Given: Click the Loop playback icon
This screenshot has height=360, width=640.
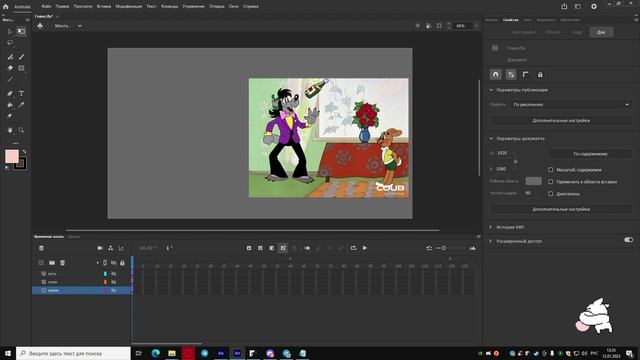Looking at the screenshot, I should click(x=353, y=248).
